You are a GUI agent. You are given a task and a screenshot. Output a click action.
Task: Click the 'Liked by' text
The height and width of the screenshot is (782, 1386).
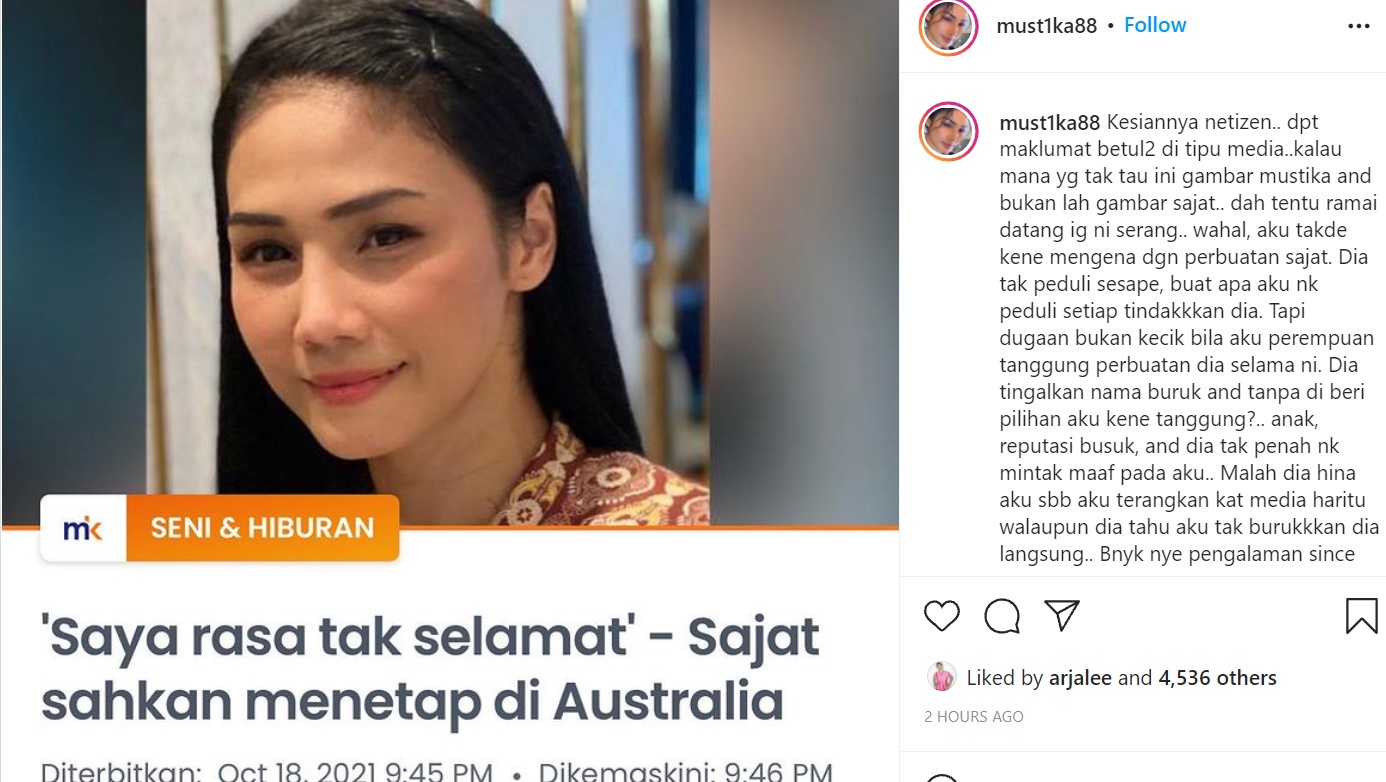pos(1005,678)
